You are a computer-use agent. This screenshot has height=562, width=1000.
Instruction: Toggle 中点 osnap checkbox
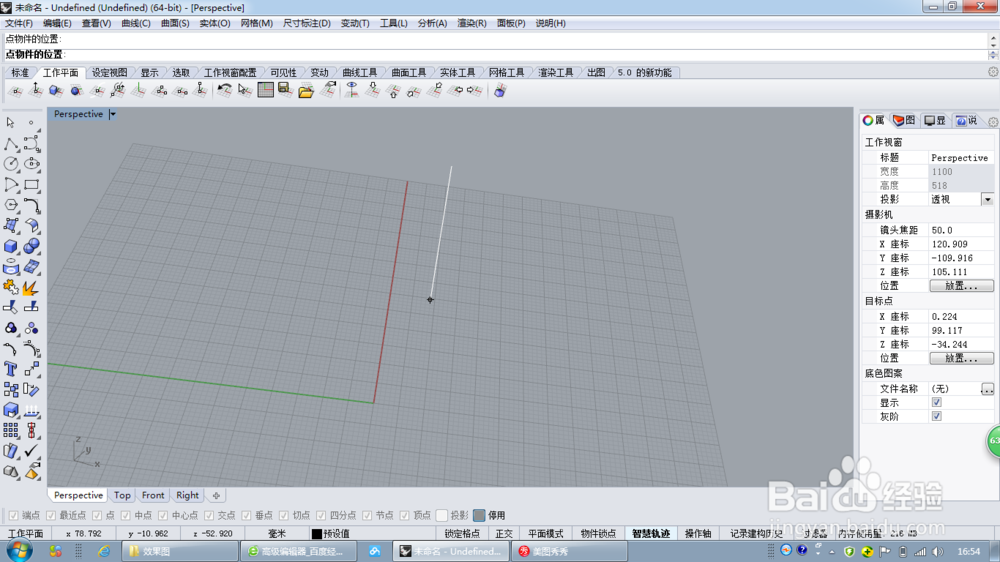click(x=126, y=515)
